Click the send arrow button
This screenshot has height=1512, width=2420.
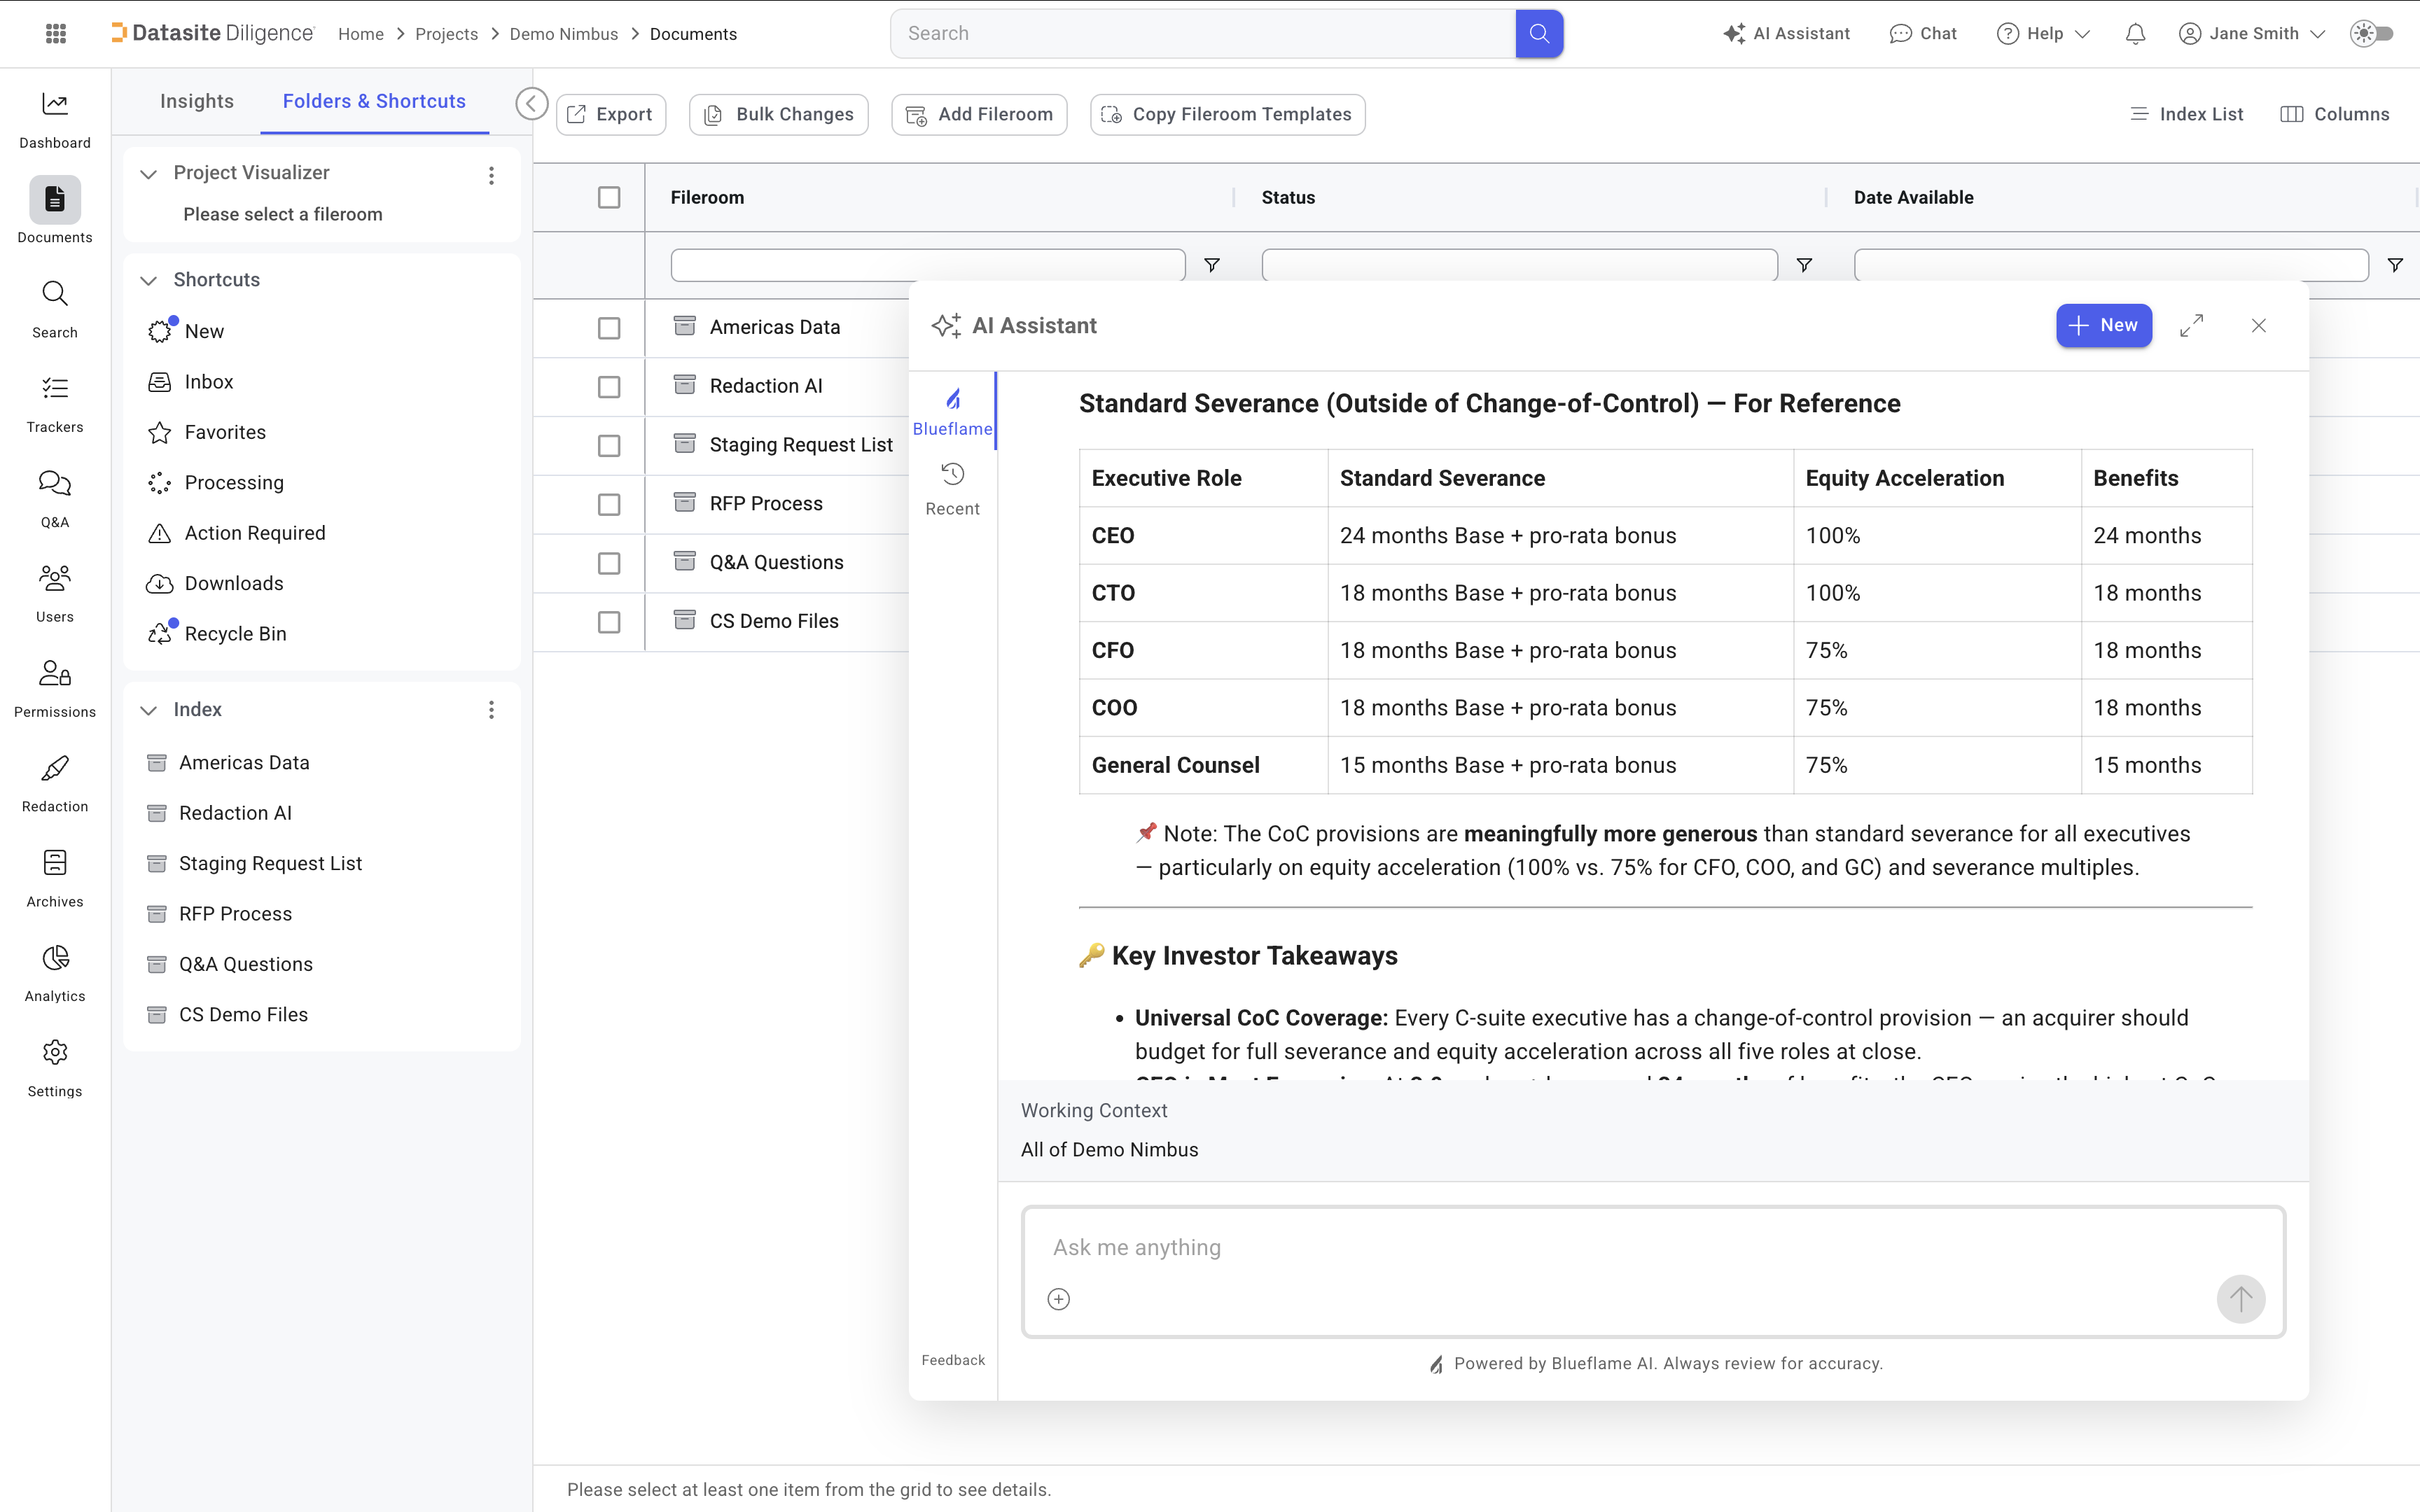(x=2240, y=1299)
